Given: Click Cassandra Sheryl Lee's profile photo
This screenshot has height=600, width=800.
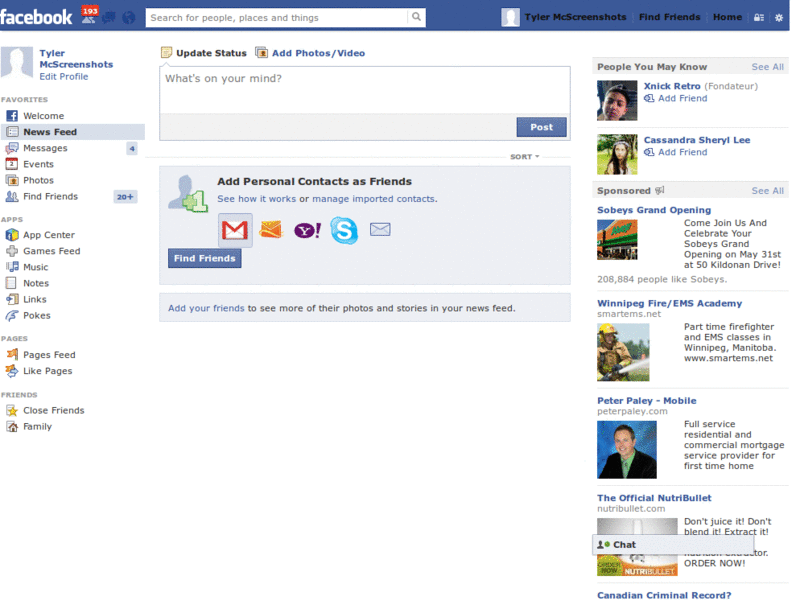Looking at the screenshot, I should click(617, 154).
